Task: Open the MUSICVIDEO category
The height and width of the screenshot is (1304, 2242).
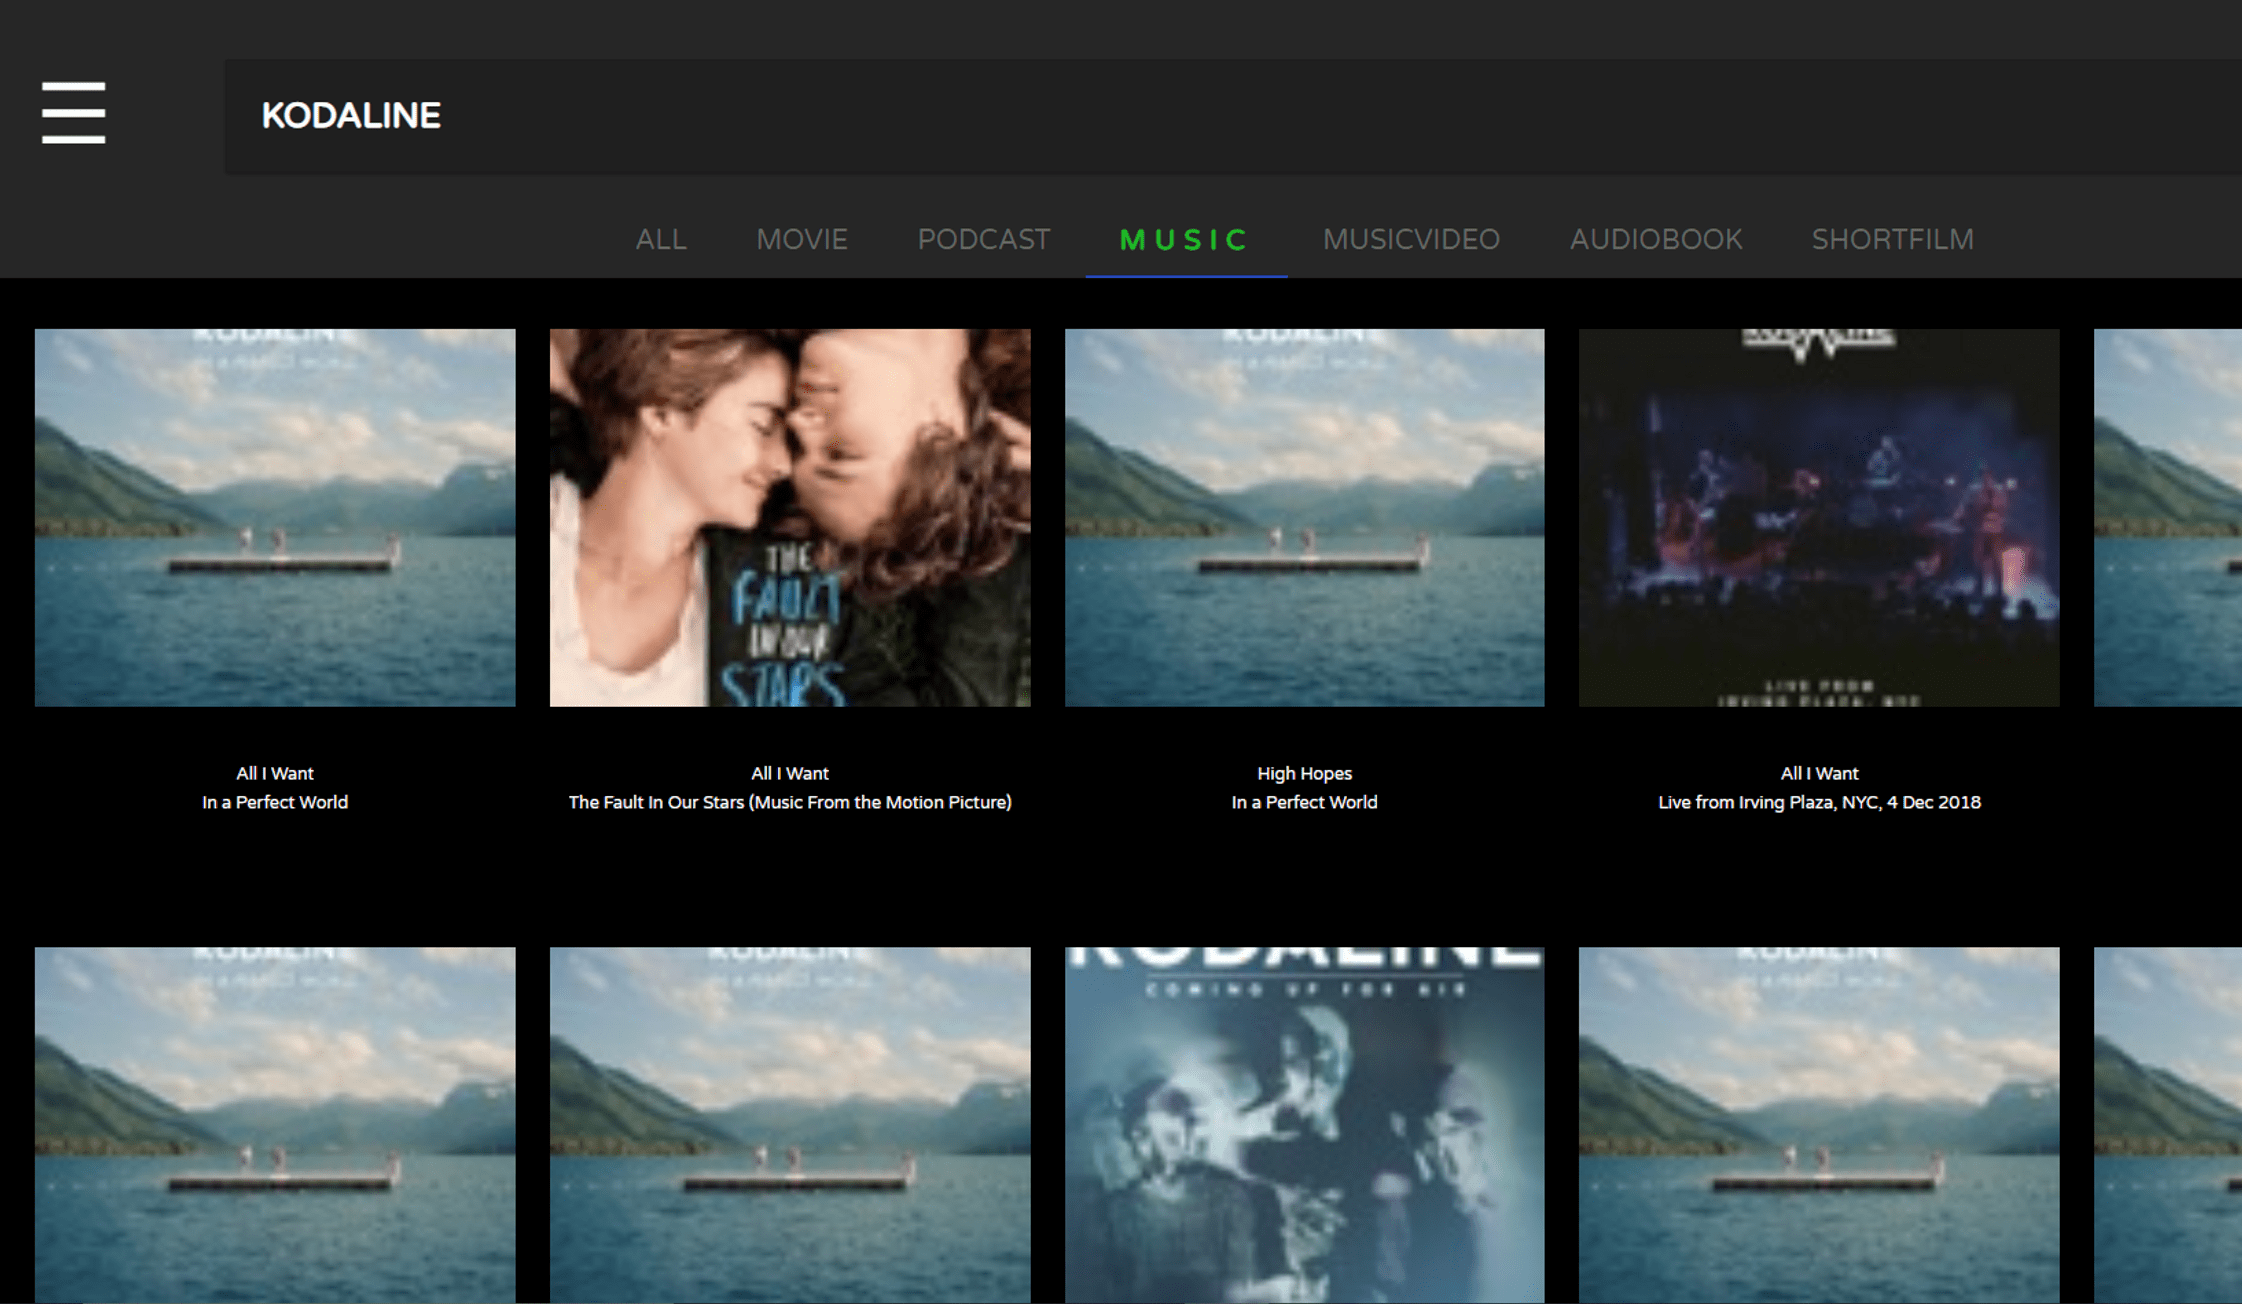Action: (x=1411, y=239)
